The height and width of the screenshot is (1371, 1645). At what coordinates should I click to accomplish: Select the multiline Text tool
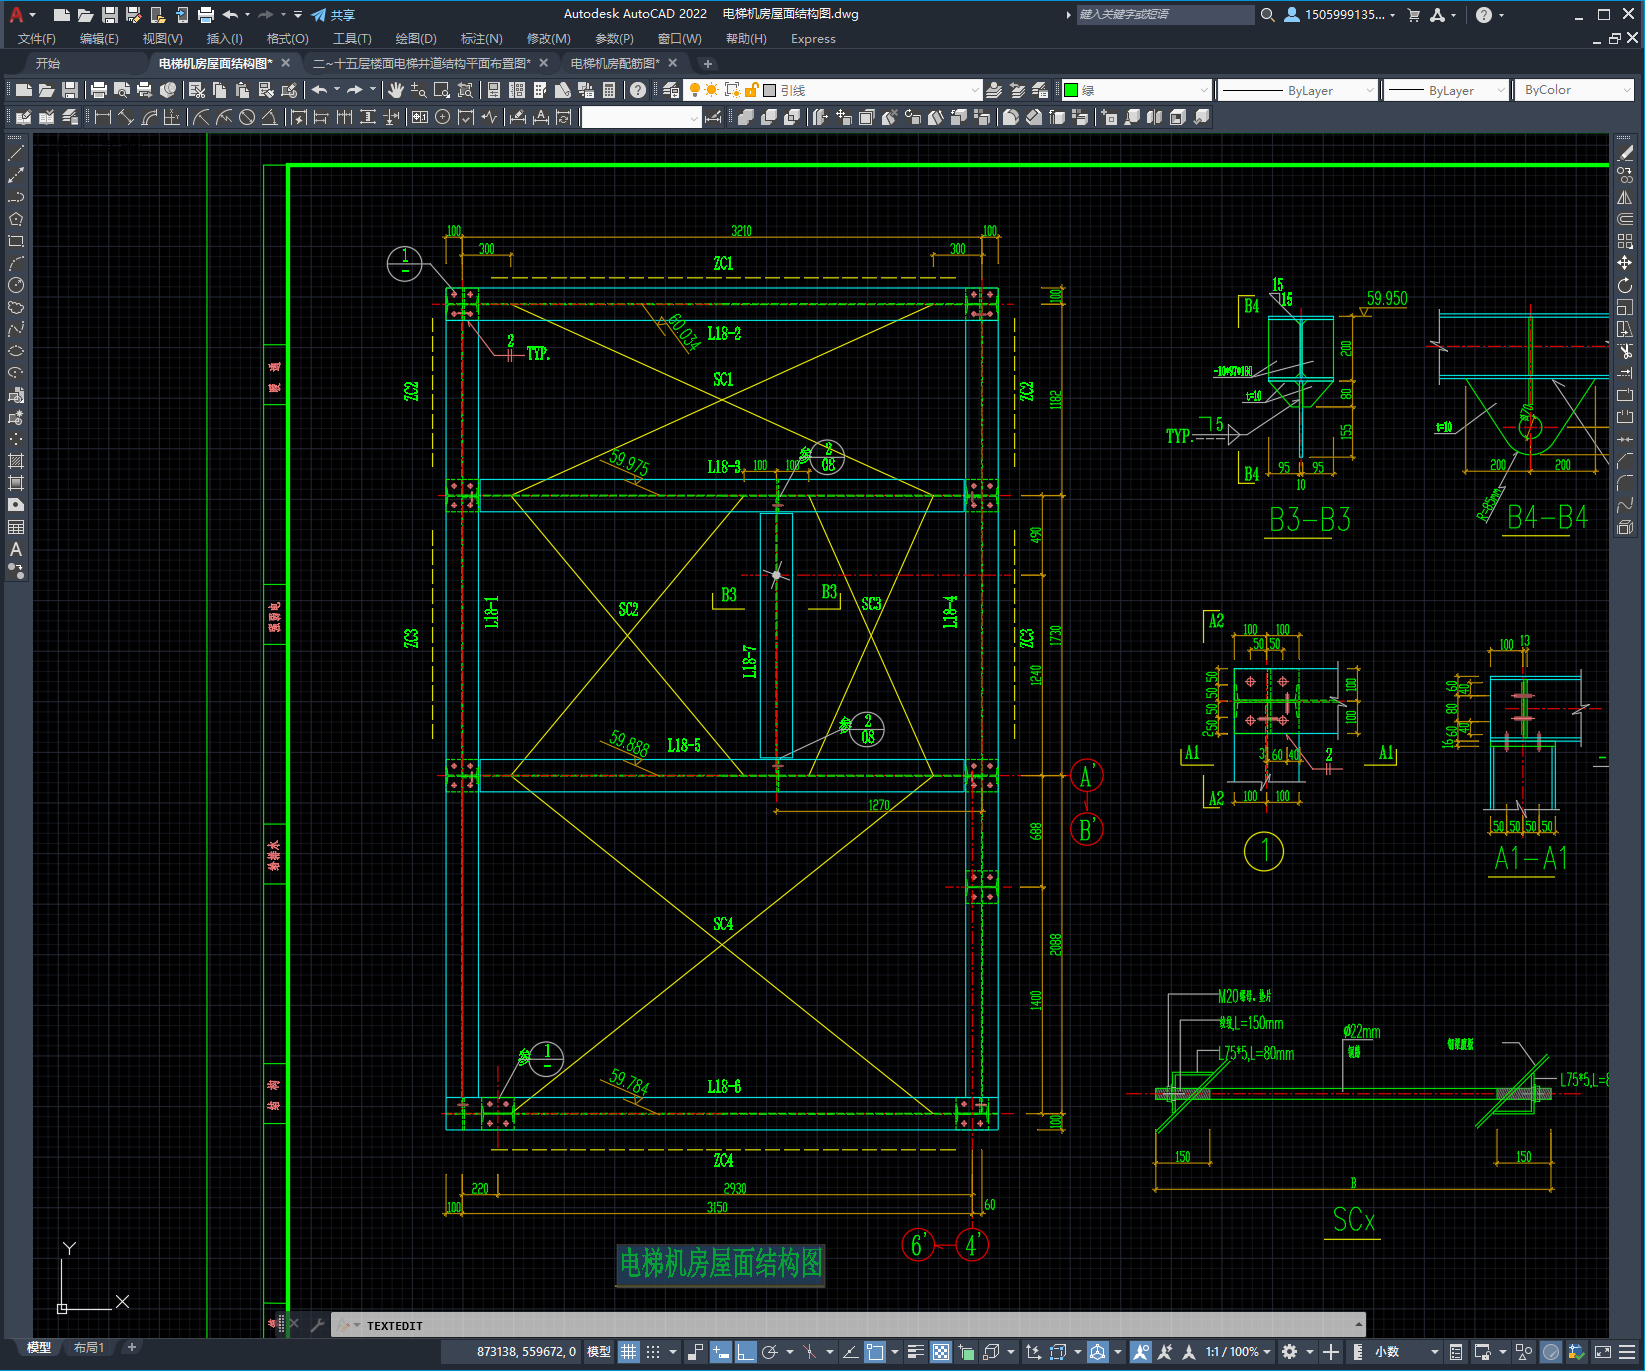[16, 549]
